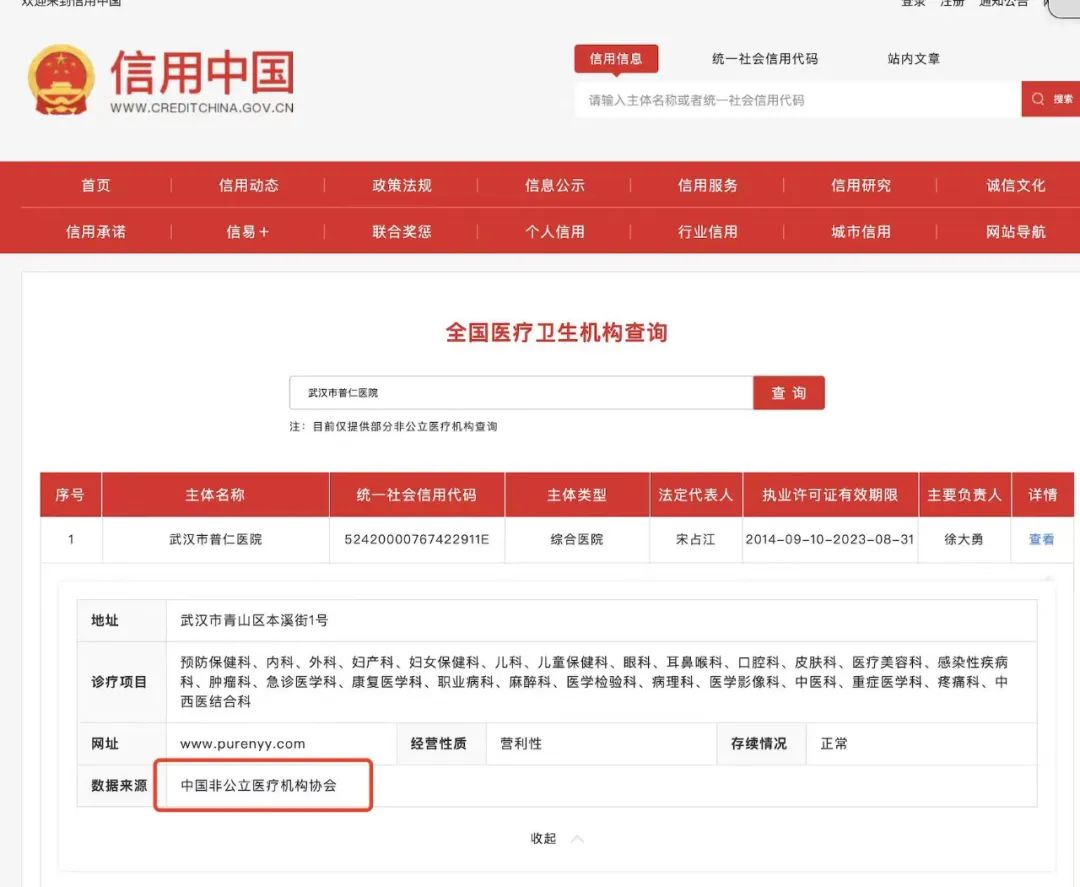Click the red 查询 button
This screenshot has height=887, width=1080.
[789, 393]
